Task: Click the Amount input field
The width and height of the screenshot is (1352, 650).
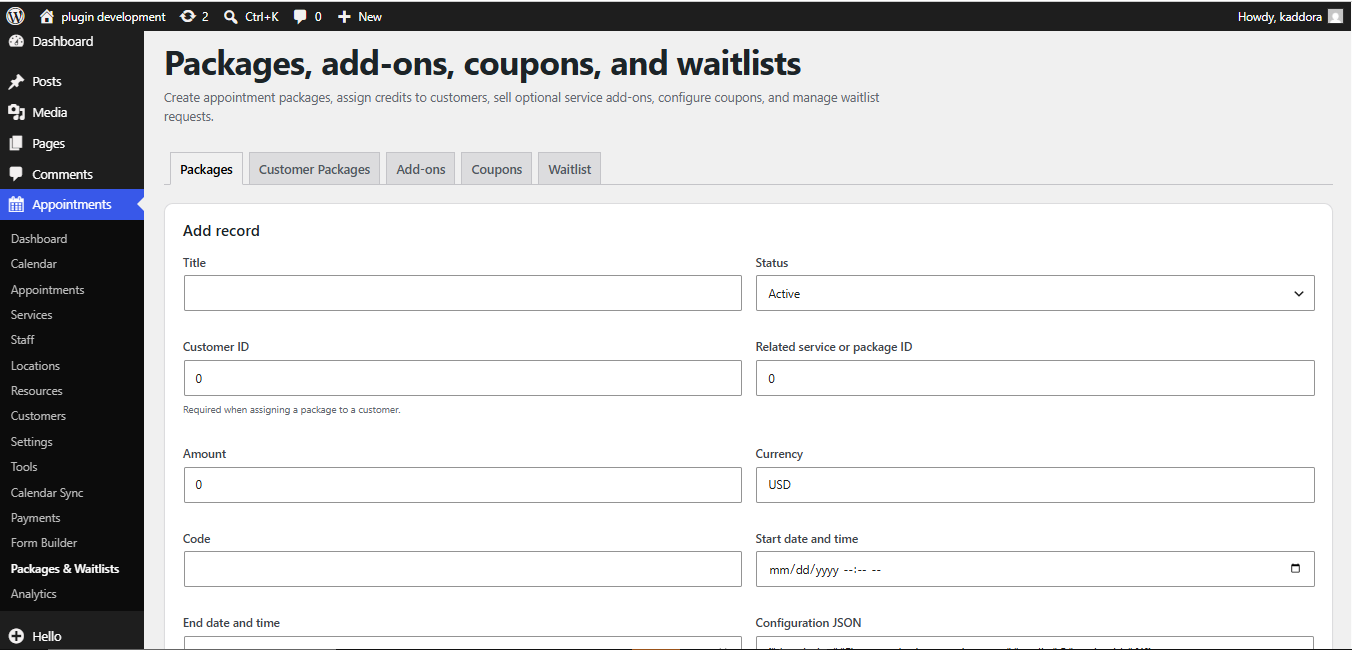Action: [x=463, y=484]
